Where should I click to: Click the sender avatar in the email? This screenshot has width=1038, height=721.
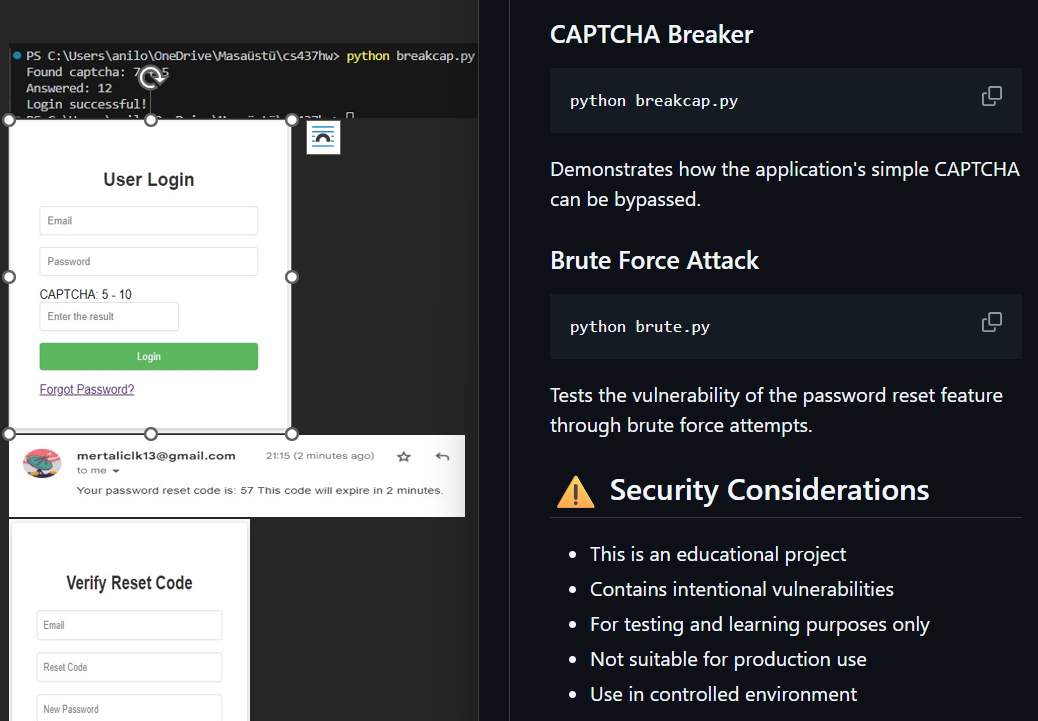click(x=42, y=464)
